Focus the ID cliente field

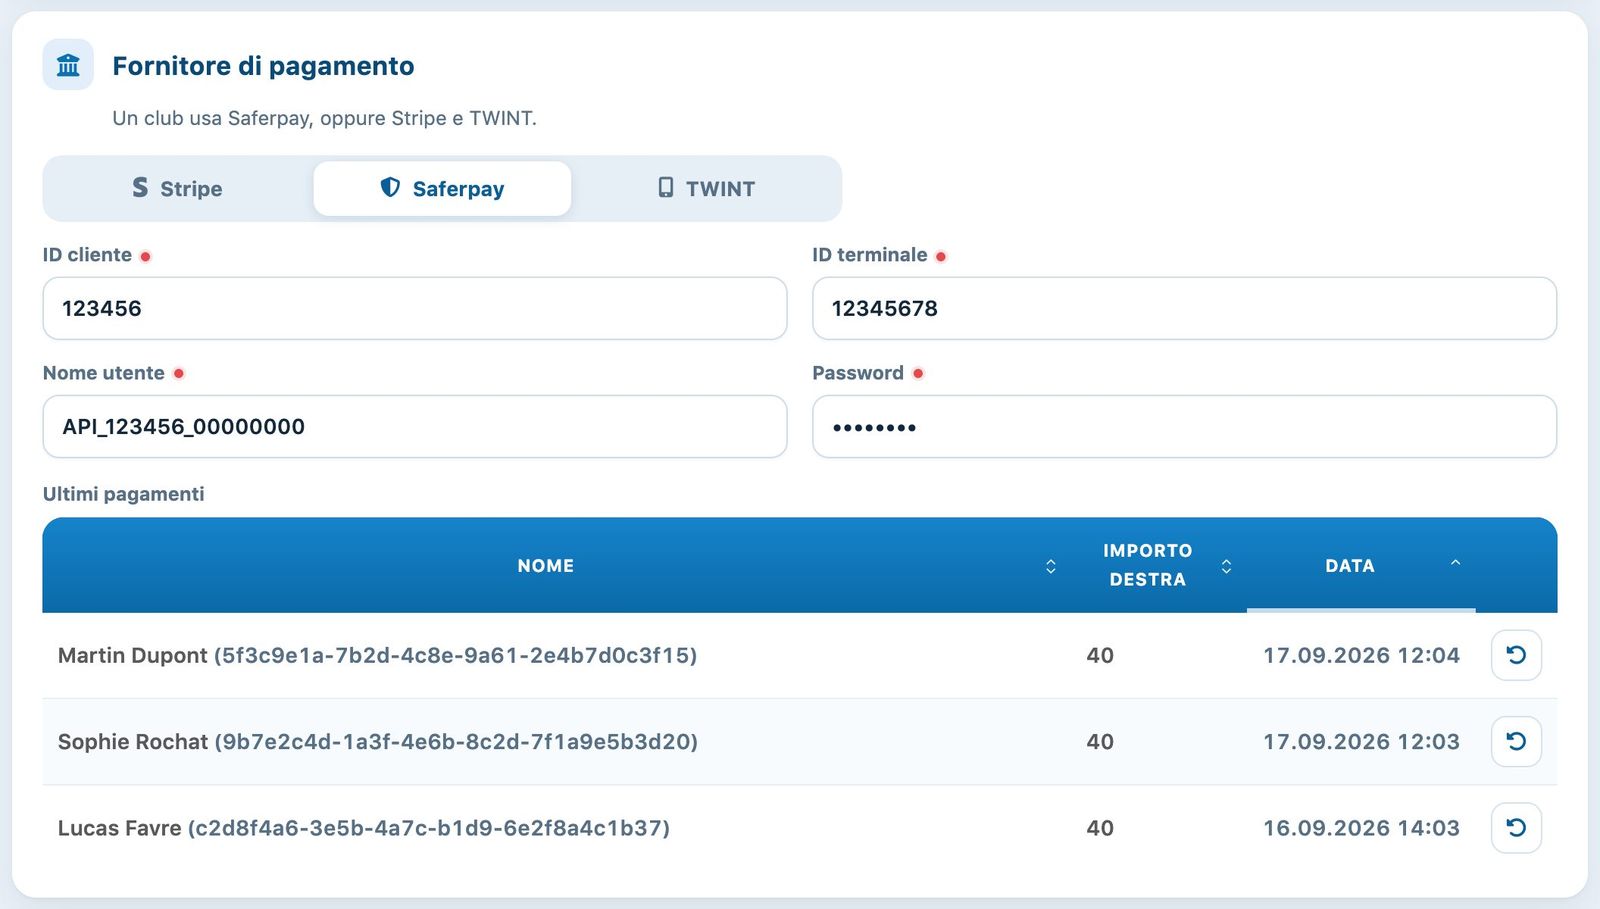coord(415,308)
